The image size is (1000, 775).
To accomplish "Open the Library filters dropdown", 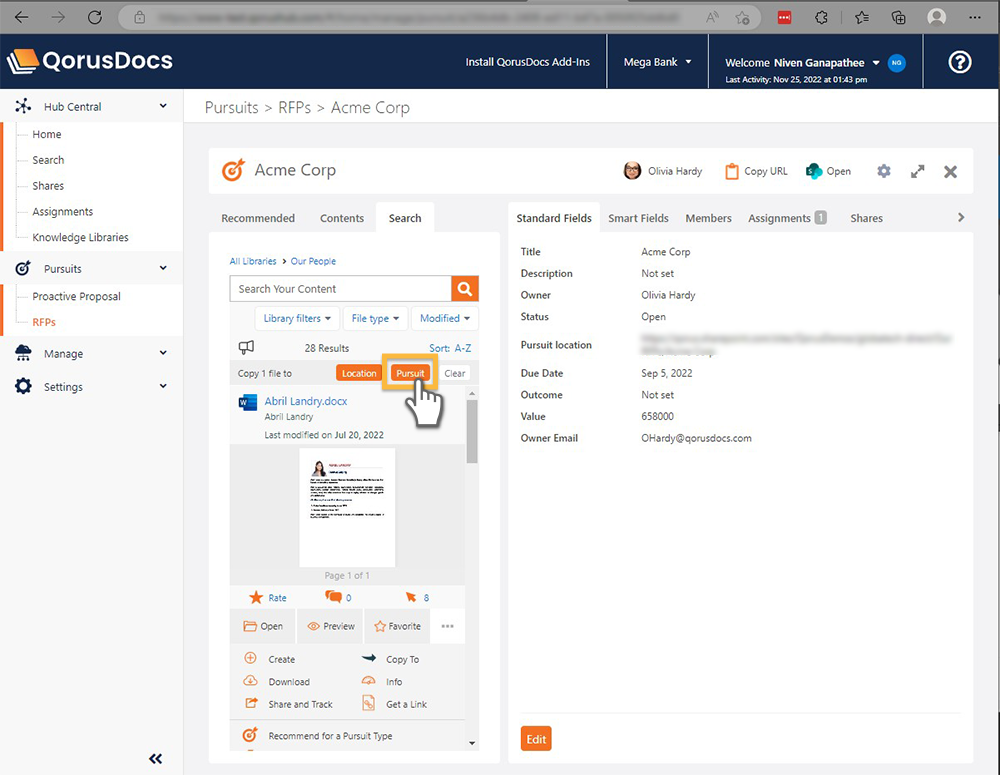I will click(x=297, y=318).
